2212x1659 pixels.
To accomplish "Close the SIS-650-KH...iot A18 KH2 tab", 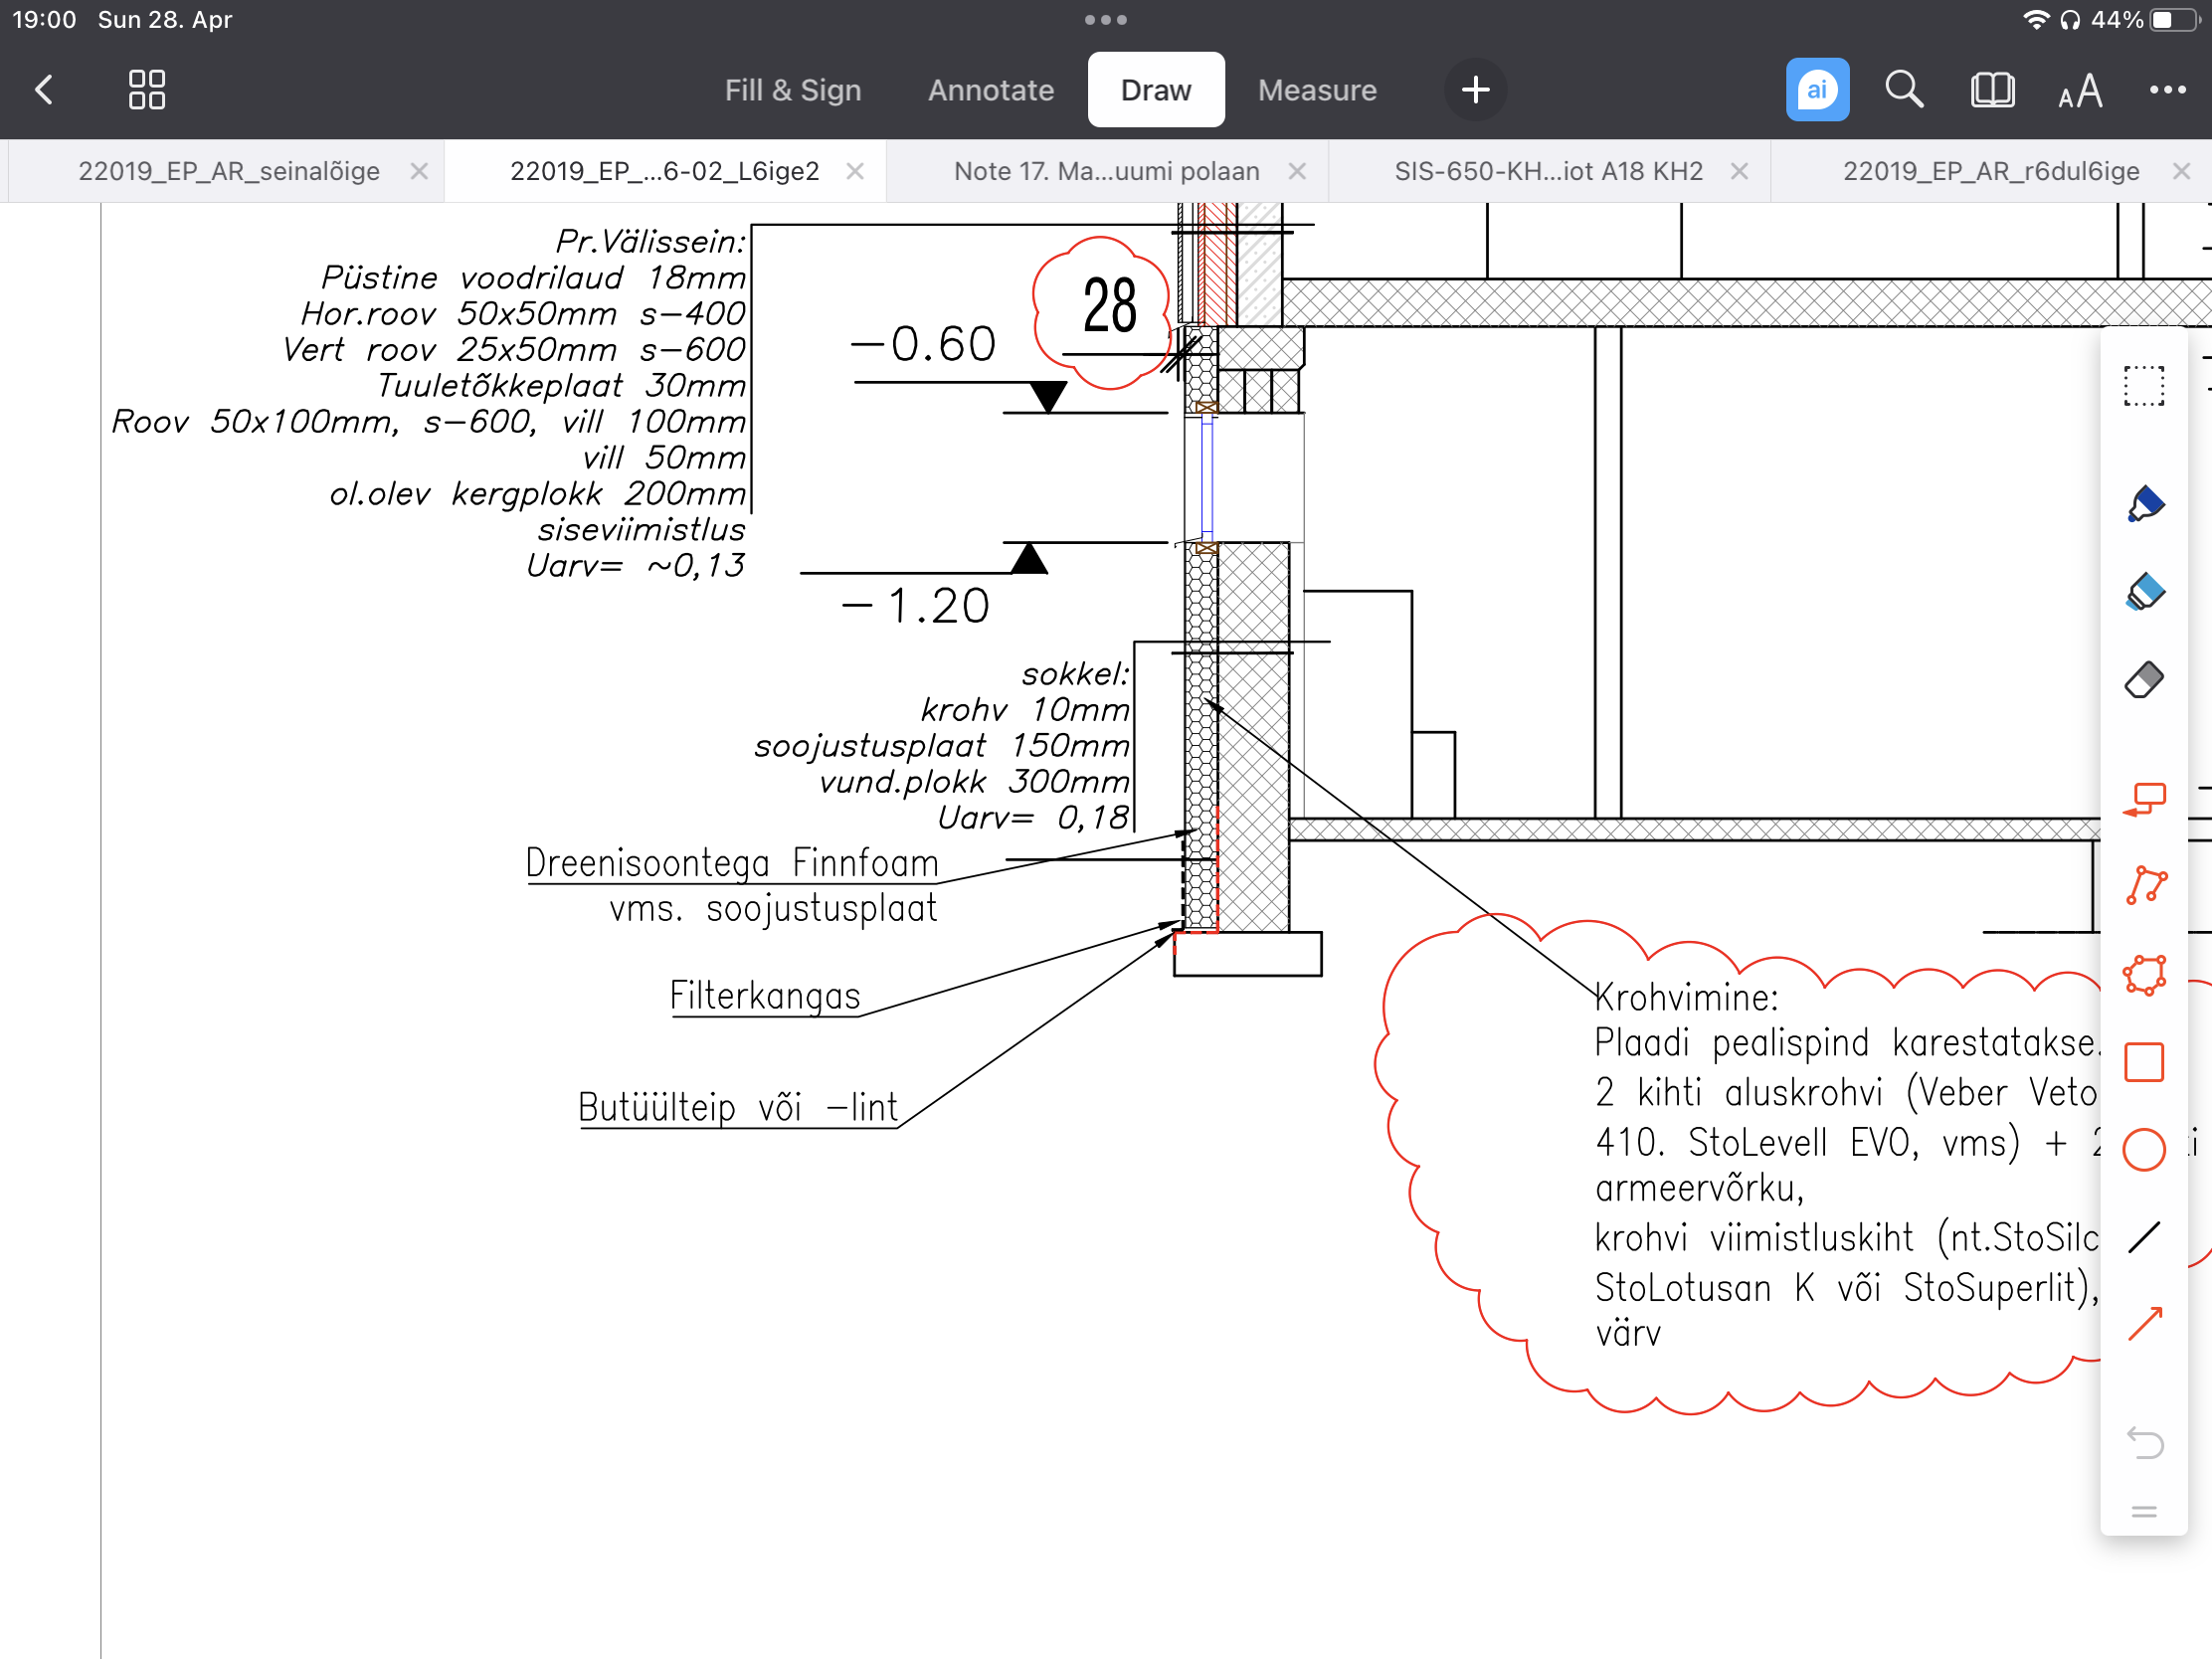I will tap(1739, 171).
